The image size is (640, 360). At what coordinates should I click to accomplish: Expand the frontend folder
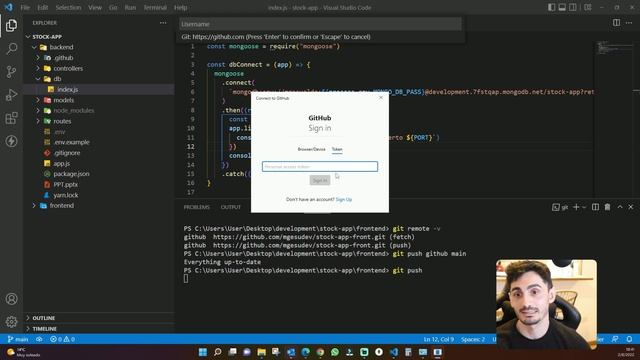(34, 206)
